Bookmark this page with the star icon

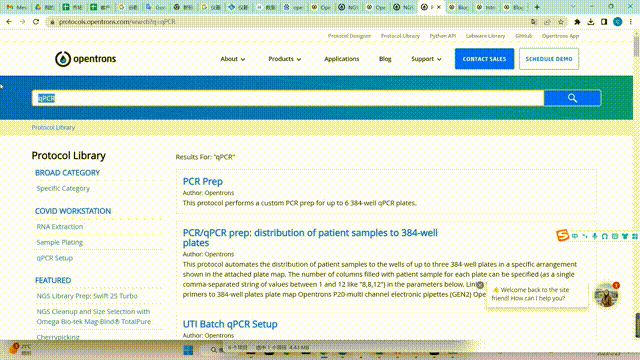[561, 22]
